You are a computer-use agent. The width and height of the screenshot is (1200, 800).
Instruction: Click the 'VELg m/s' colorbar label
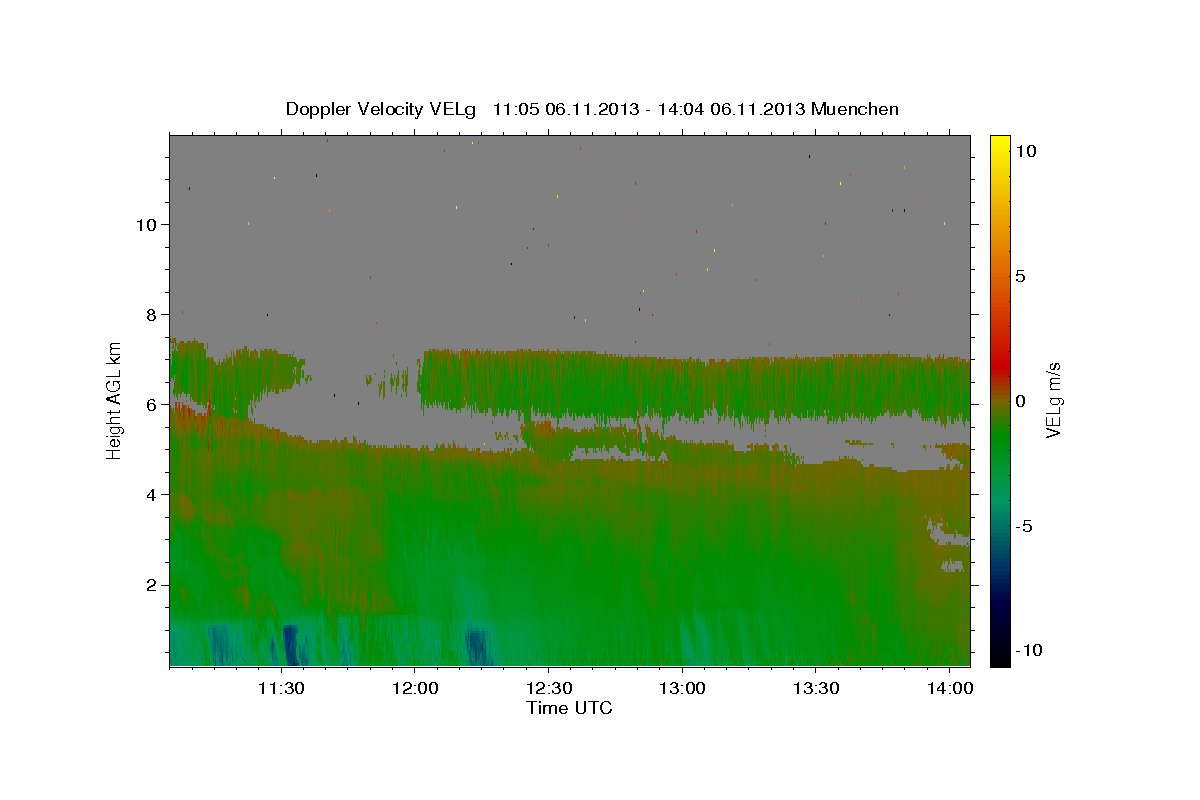coord(1053,400)
